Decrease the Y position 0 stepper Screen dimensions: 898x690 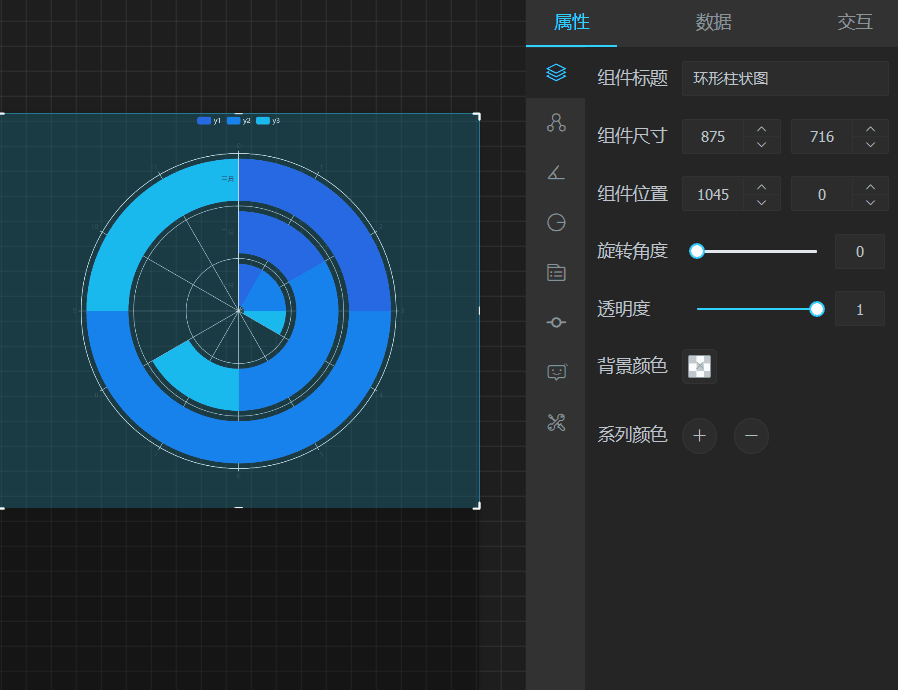pos(871,202)
